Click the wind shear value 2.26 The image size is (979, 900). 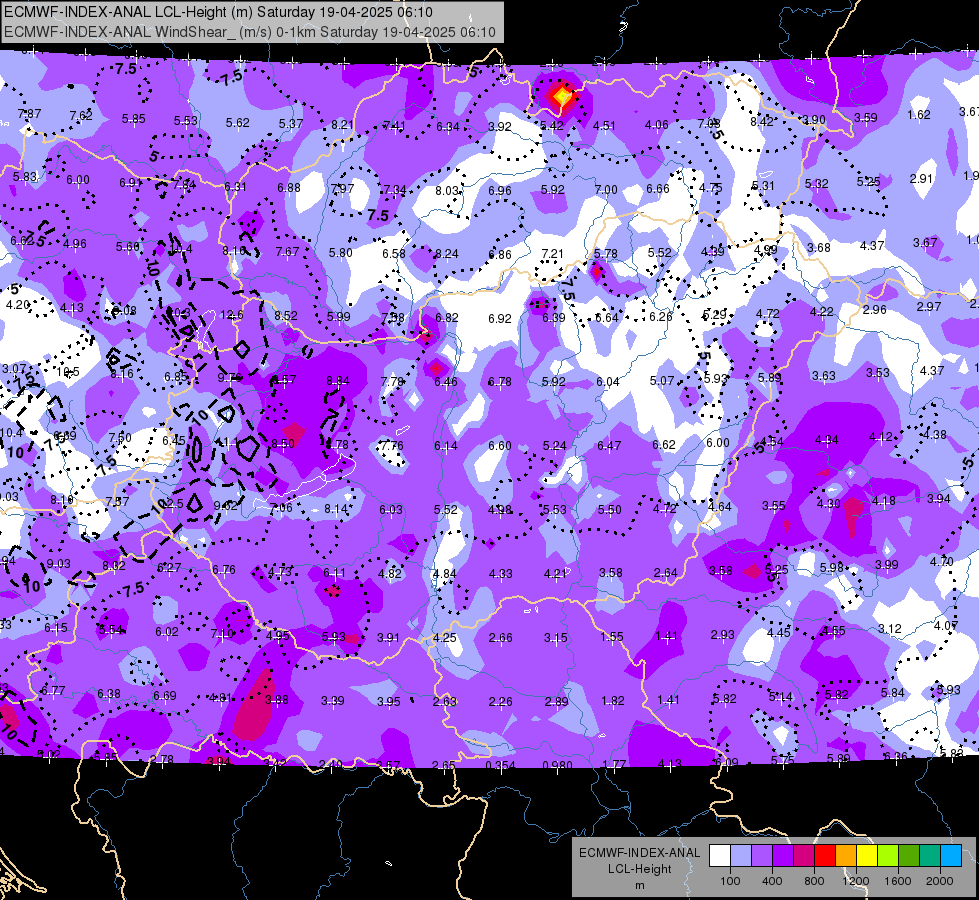coord(500,702)
